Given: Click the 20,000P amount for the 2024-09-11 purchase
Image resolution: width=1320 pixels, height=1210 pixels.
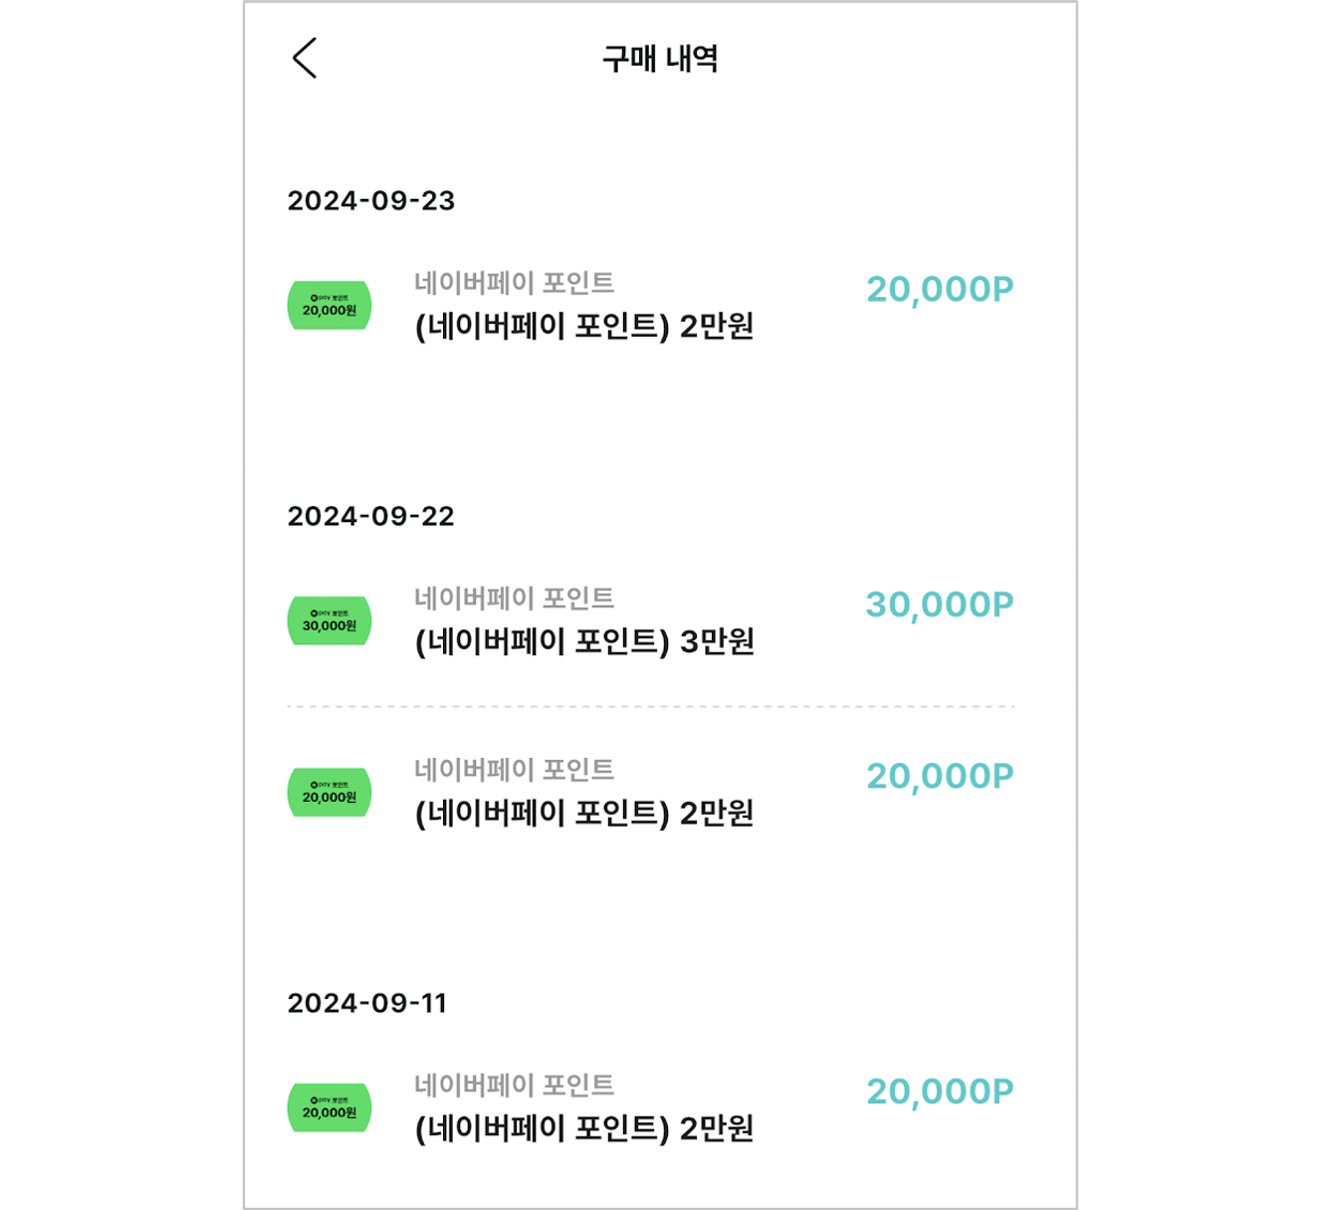Looking at the screenshot, I should coord(940,1092).
